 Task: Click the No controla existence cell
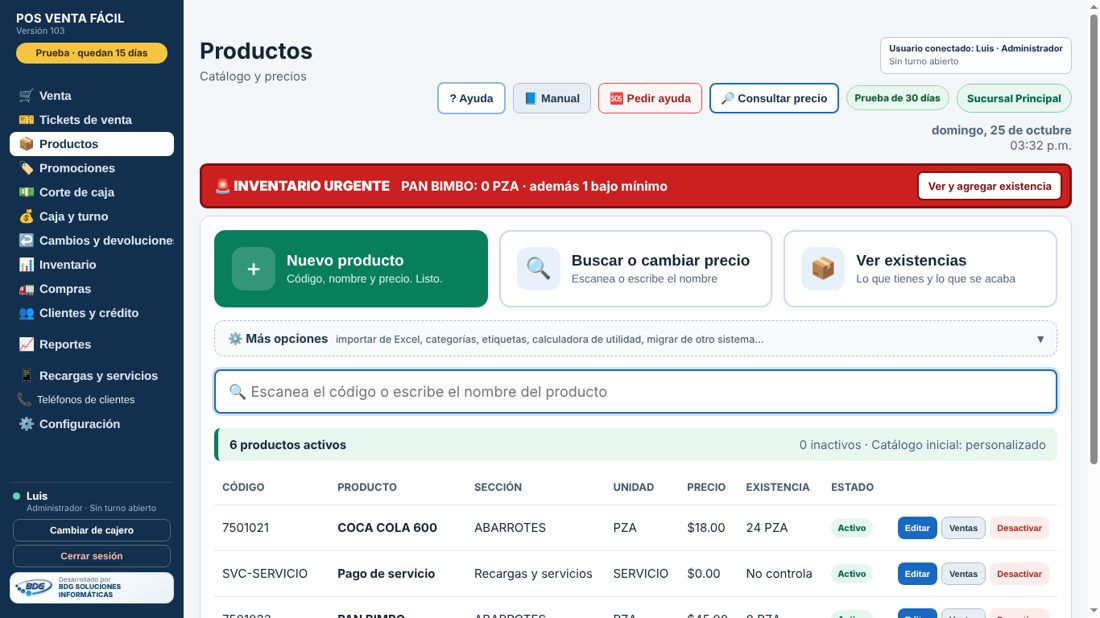point(779,574)
